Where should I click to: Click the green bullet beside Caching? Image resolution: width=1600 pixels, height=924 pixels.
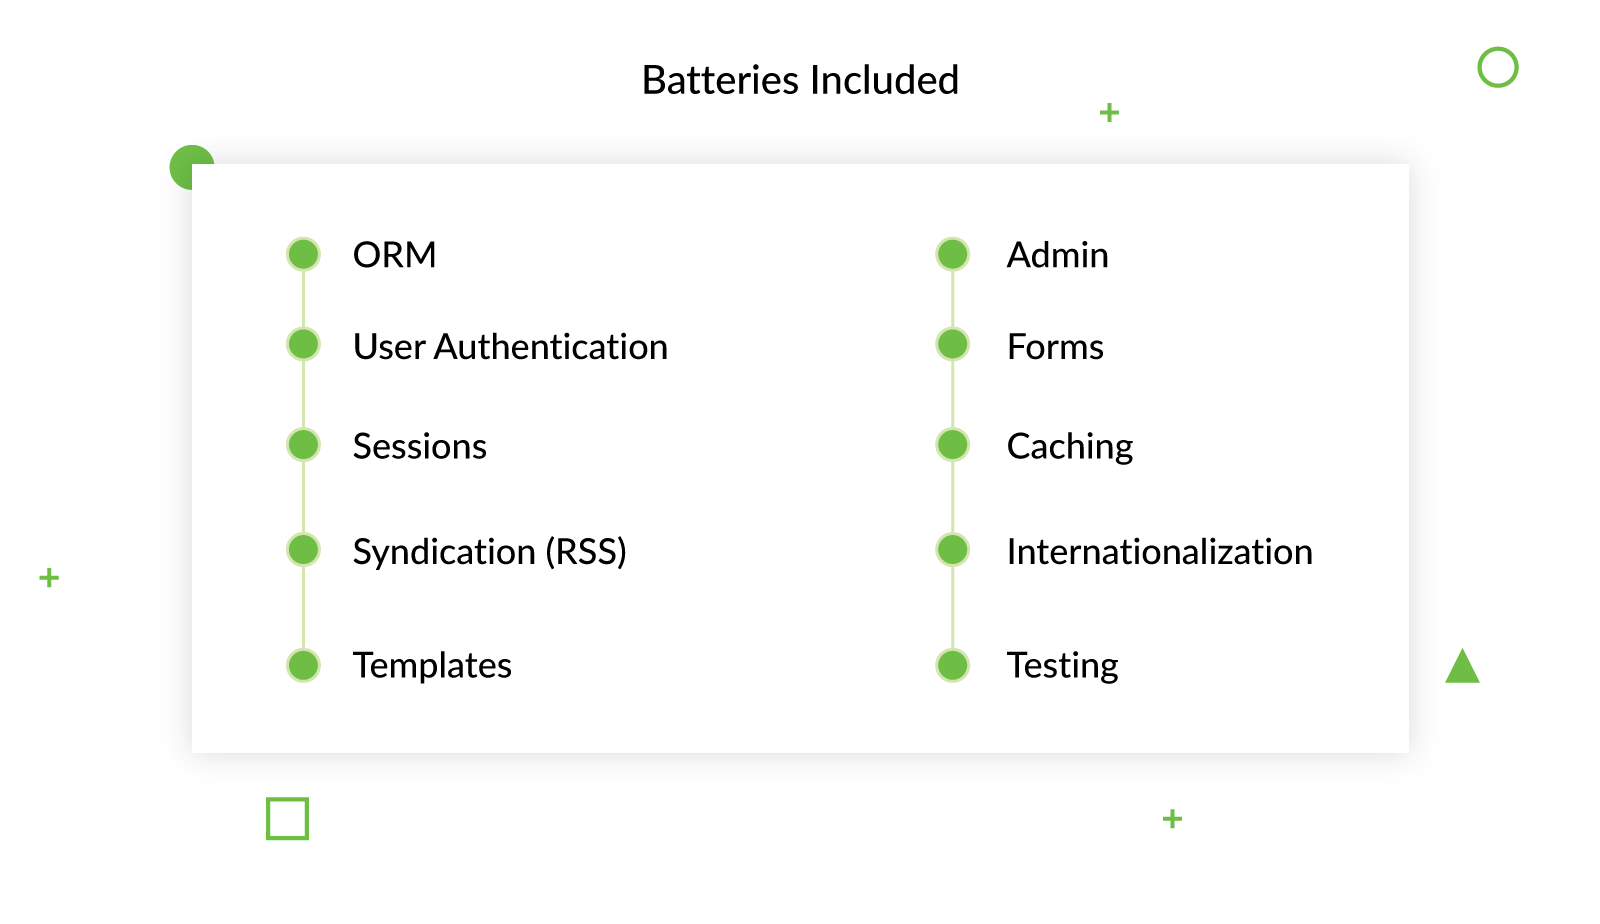click(x=953, y=444)
